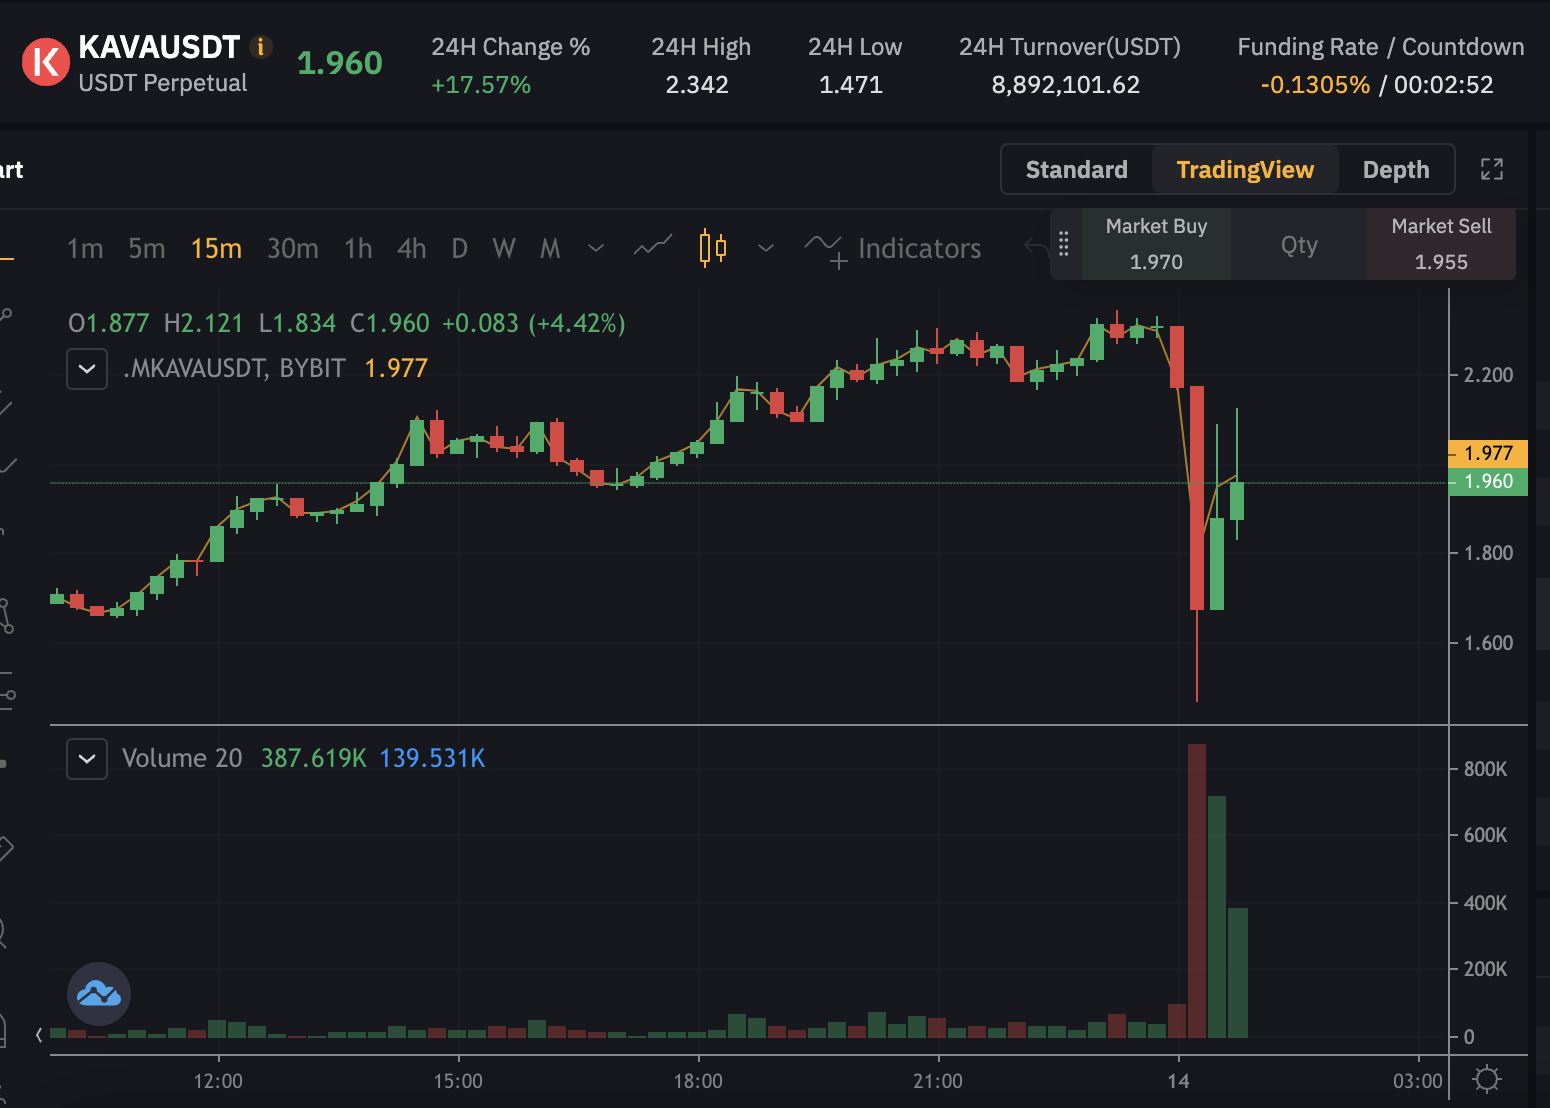Screen dimensions: 1550x1108
Task: Click the green 1.960 price tag
Action: click(x=1488, y=481)
